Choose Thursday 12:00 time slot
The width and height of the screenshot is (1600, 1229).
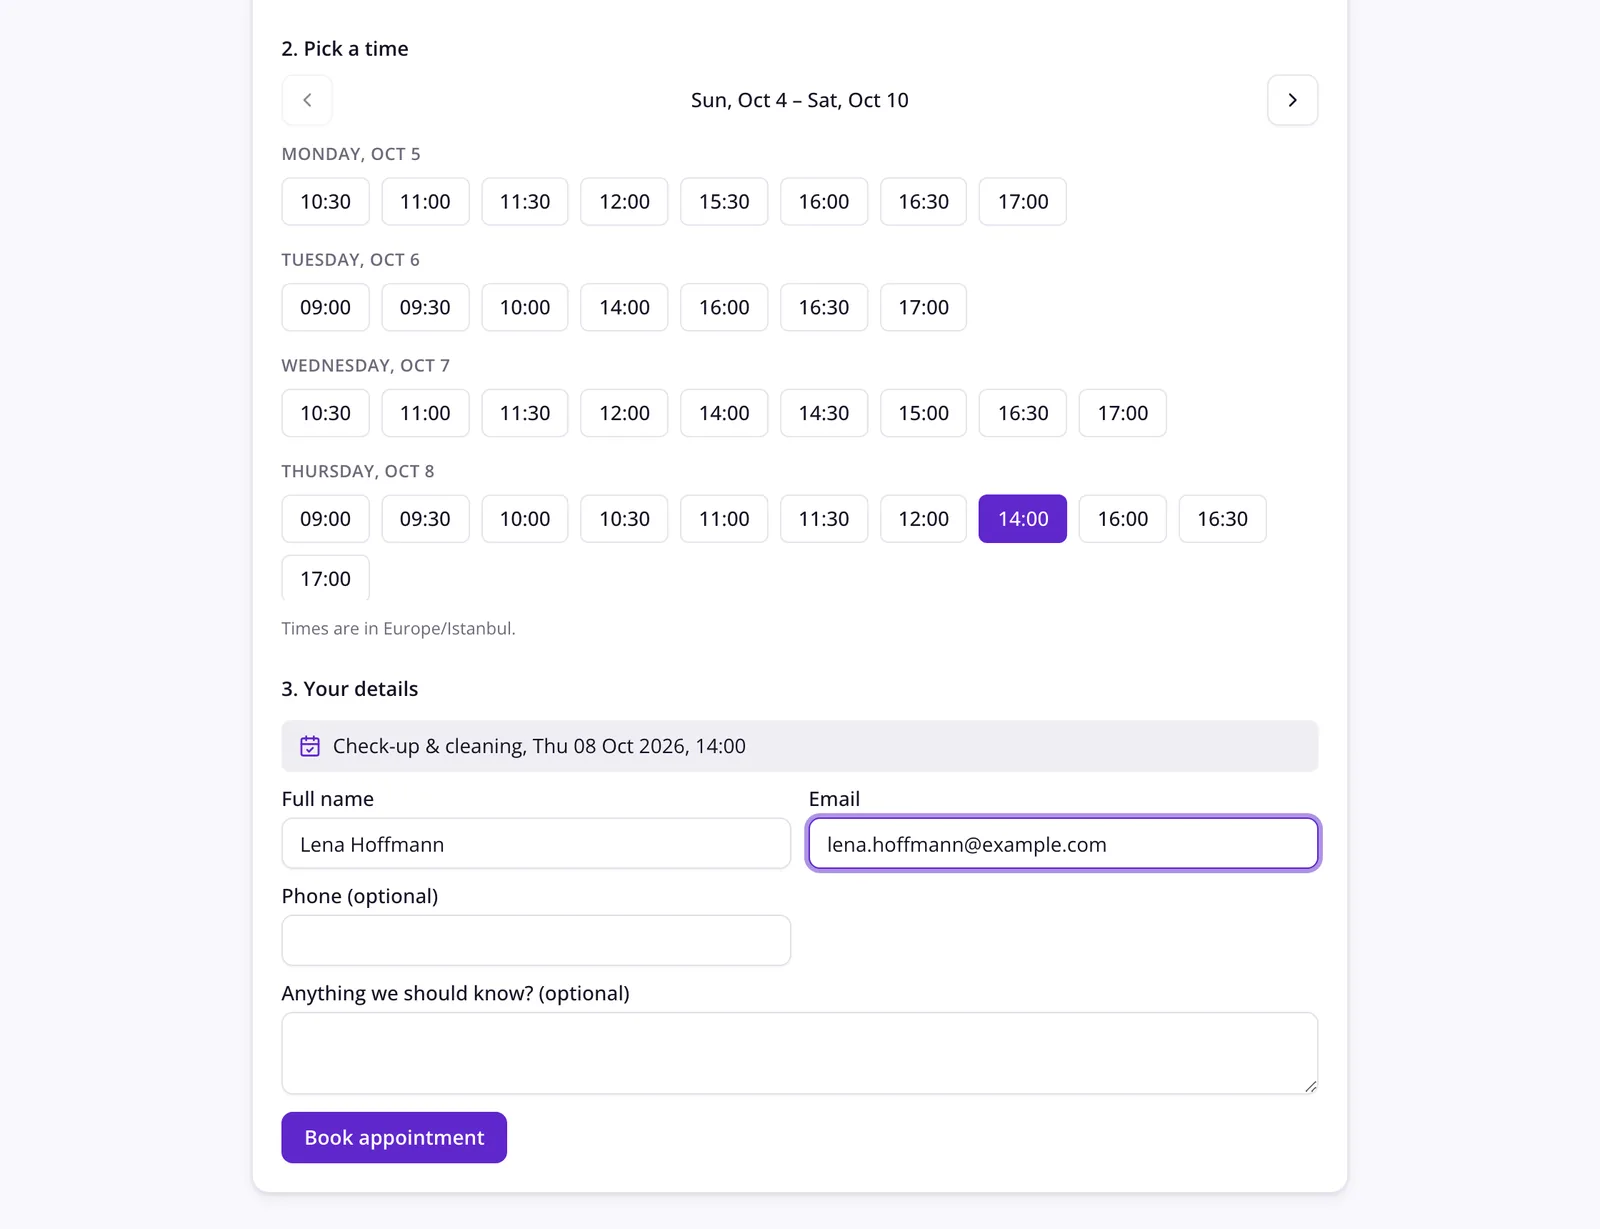(923, 519)
